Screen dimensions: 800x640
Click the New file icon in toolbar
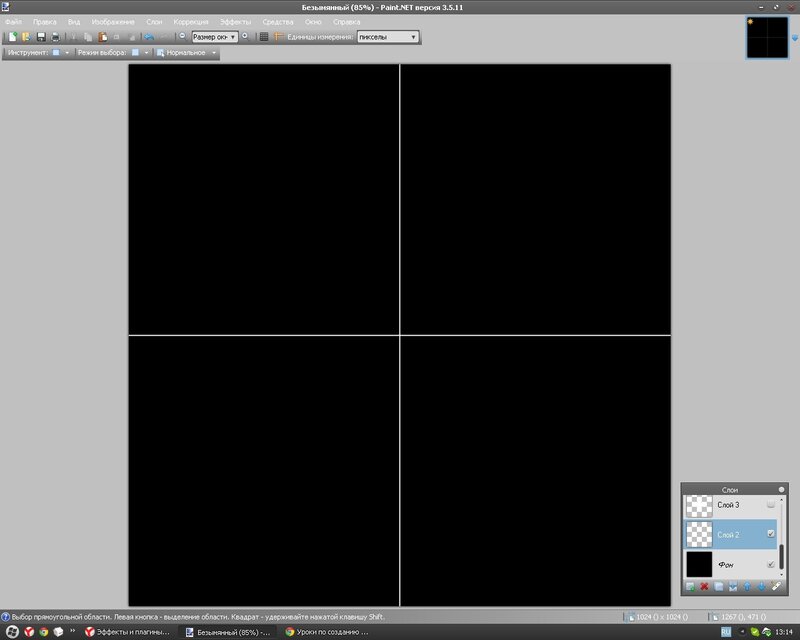click(x=12, y=37)
